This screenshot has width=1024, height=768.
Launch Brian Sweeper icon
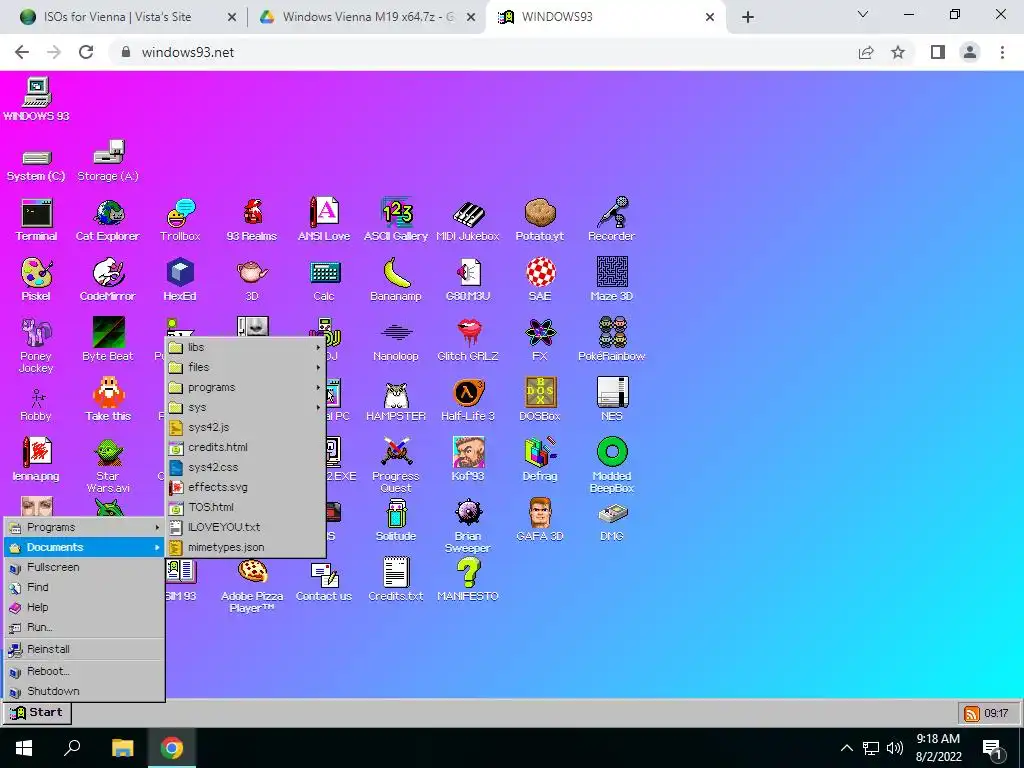468,526
